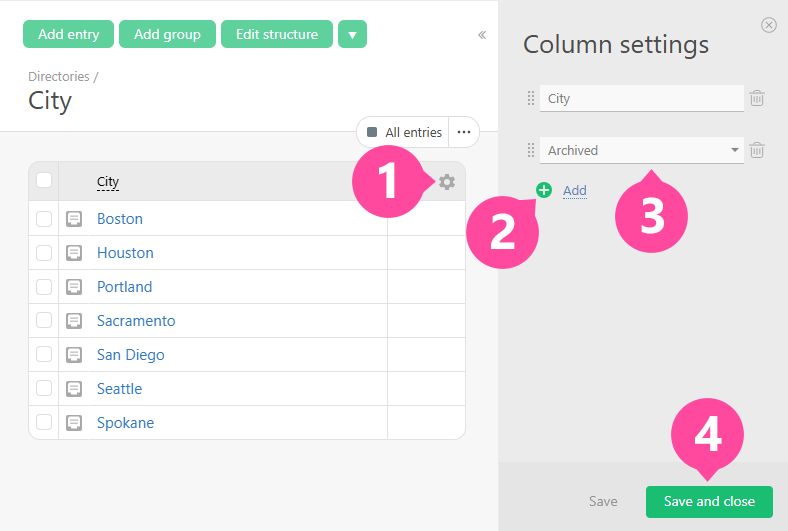The height and width of the screenshot is (531, 788).
Task: Select the All entries filter
Action: pos(404,132)
